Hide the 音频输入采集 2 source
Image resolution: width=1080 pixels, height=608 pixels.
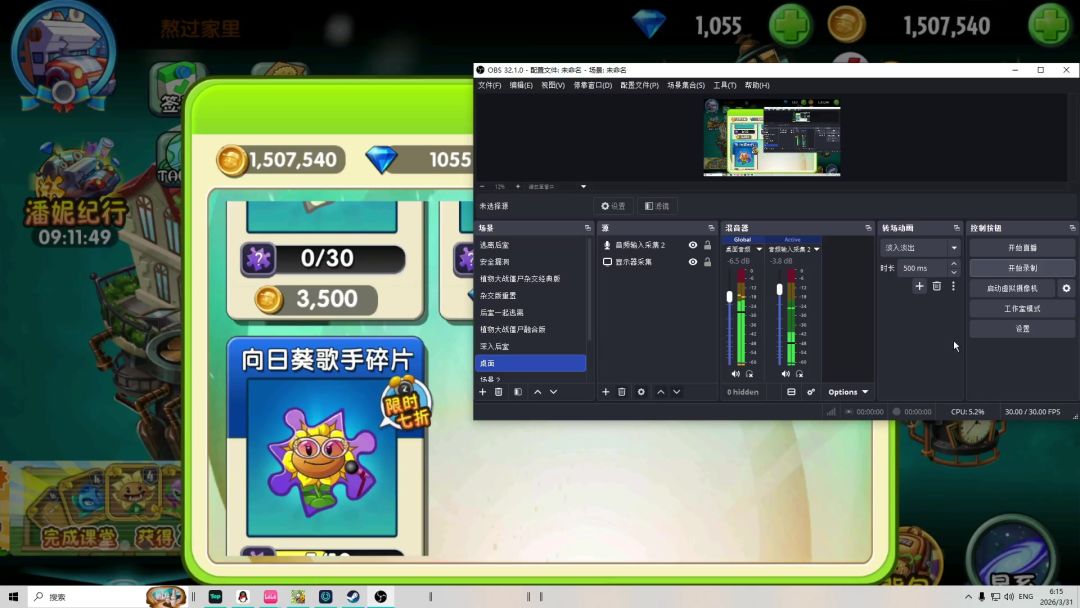692,245
